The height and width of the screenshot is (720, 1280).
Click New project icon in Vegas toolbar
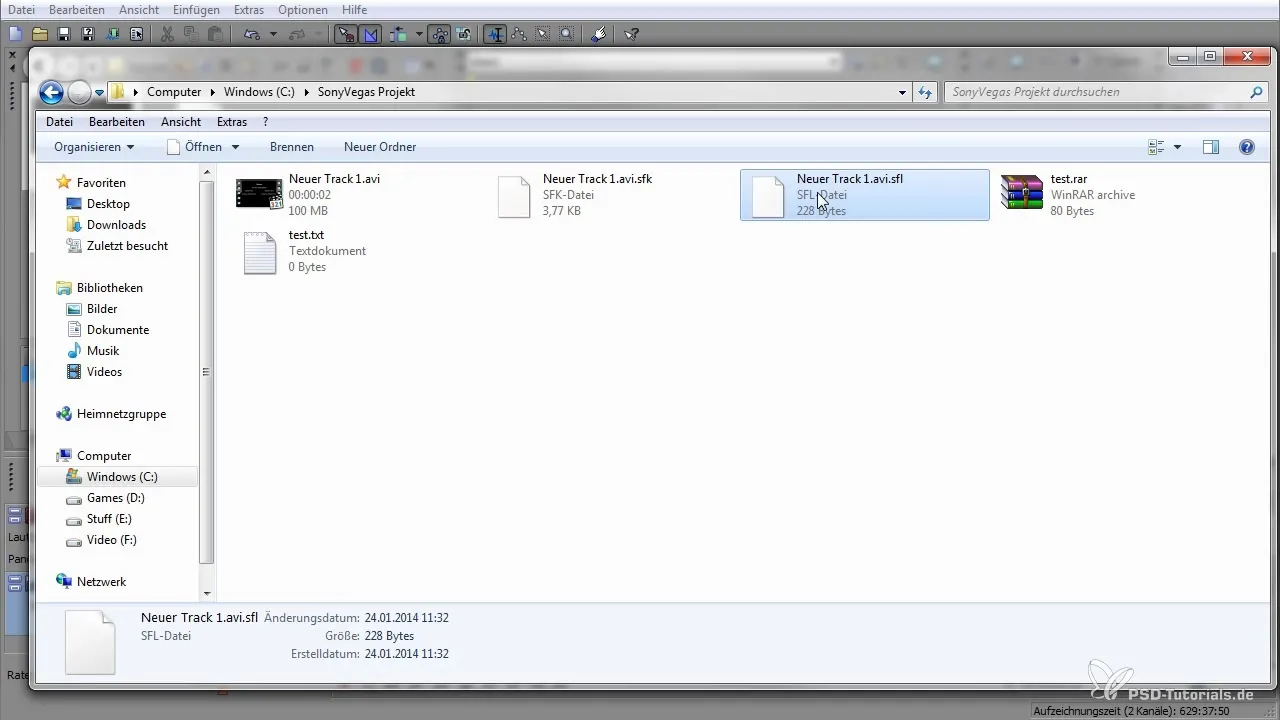15,34
